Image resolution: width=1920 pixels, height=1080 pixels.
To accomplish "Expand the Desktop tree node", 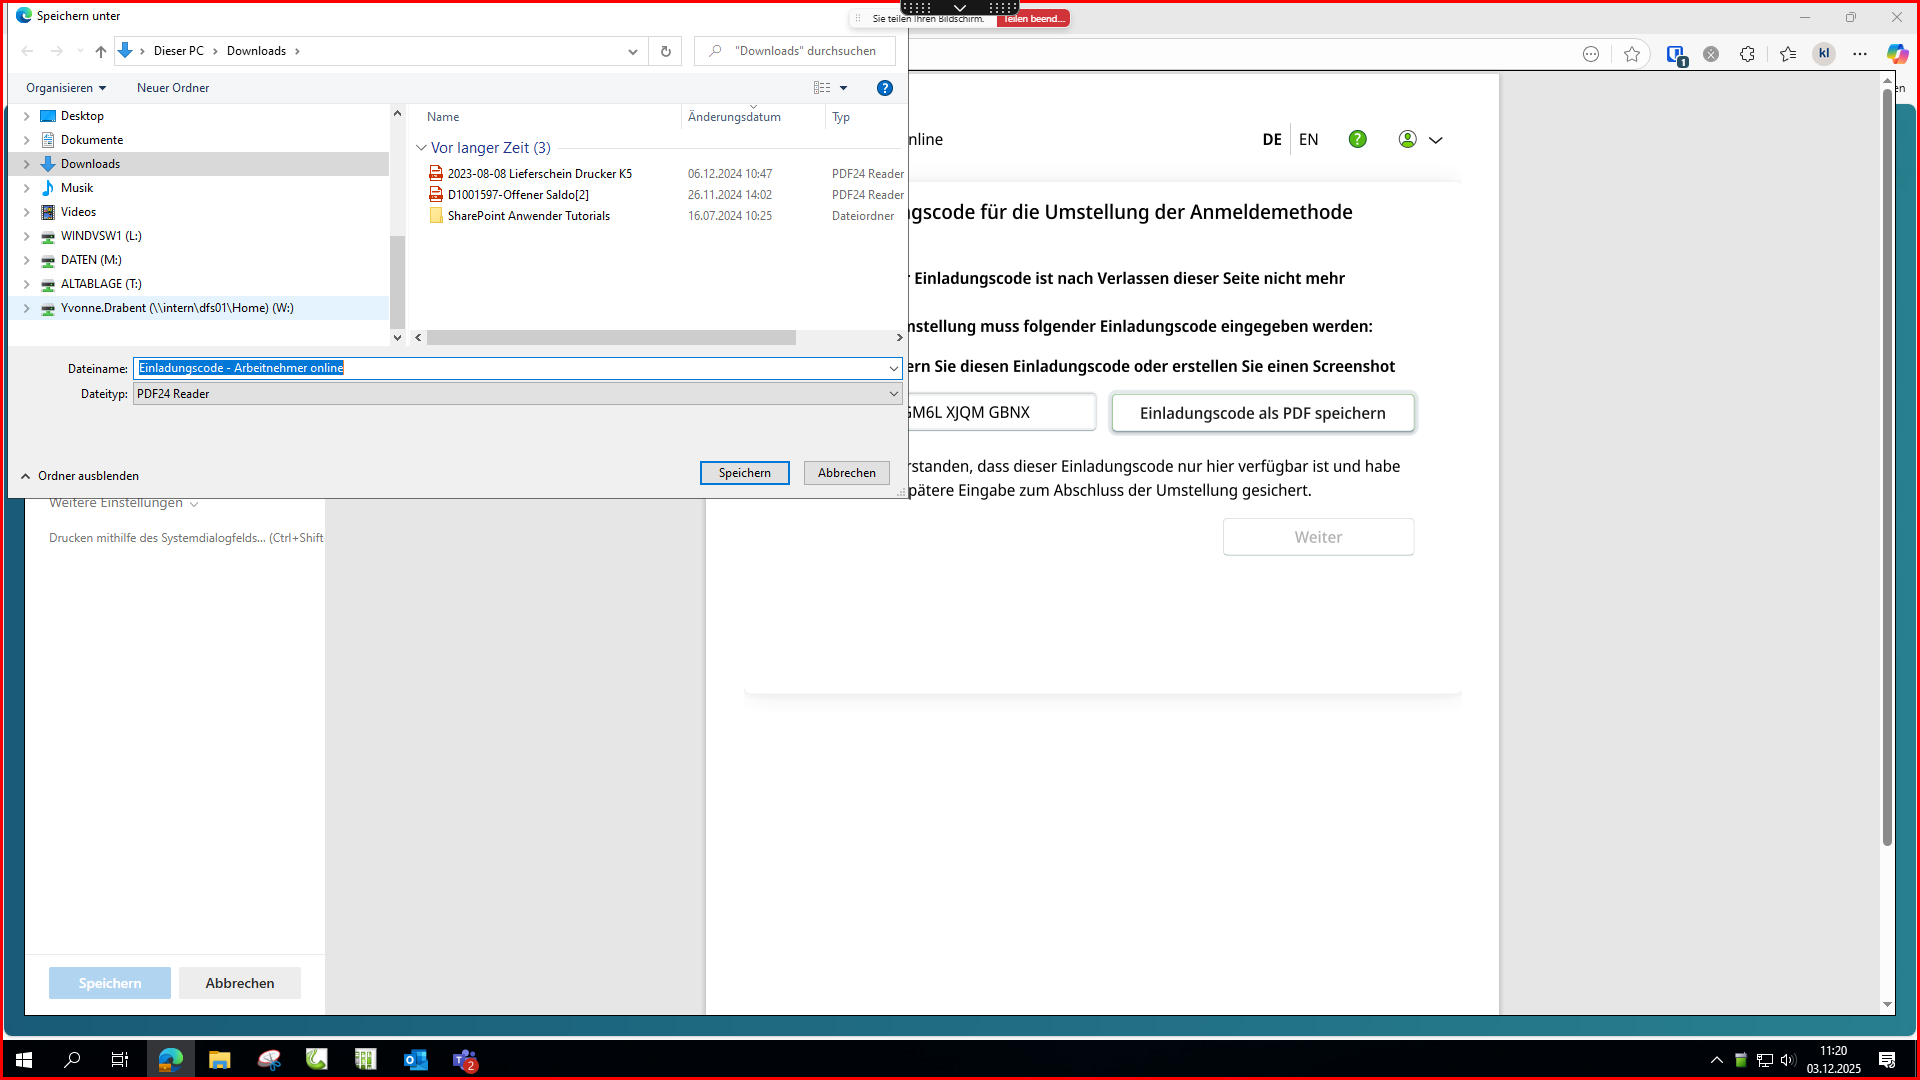I will tap(27, 116).
